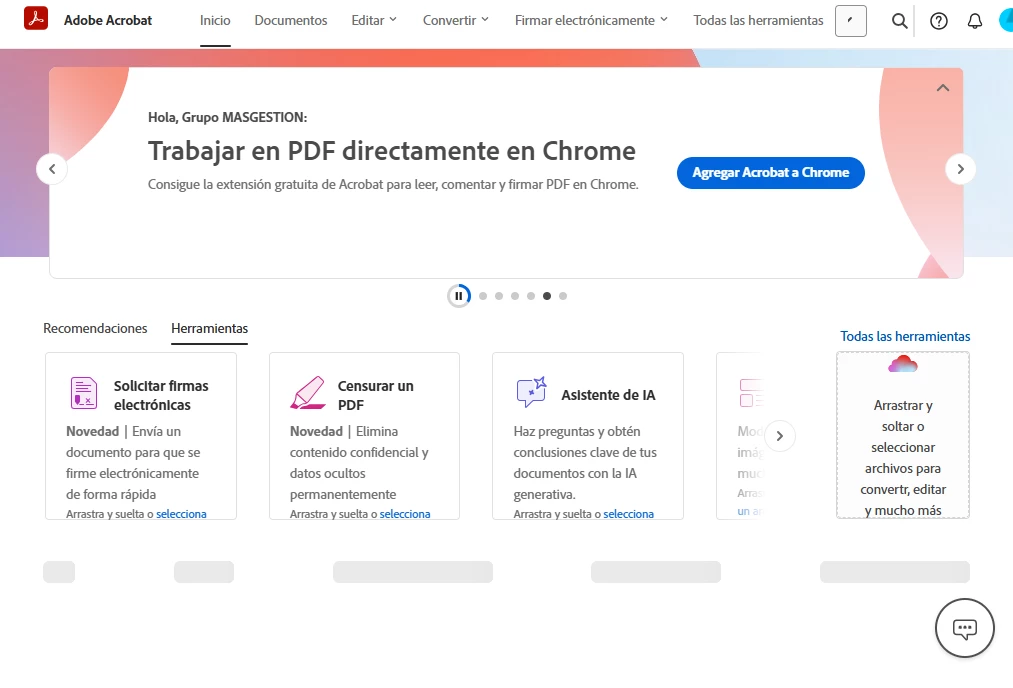
Task: Click the small boxed button after Todas las herramientas
Action: pos(850,21)
